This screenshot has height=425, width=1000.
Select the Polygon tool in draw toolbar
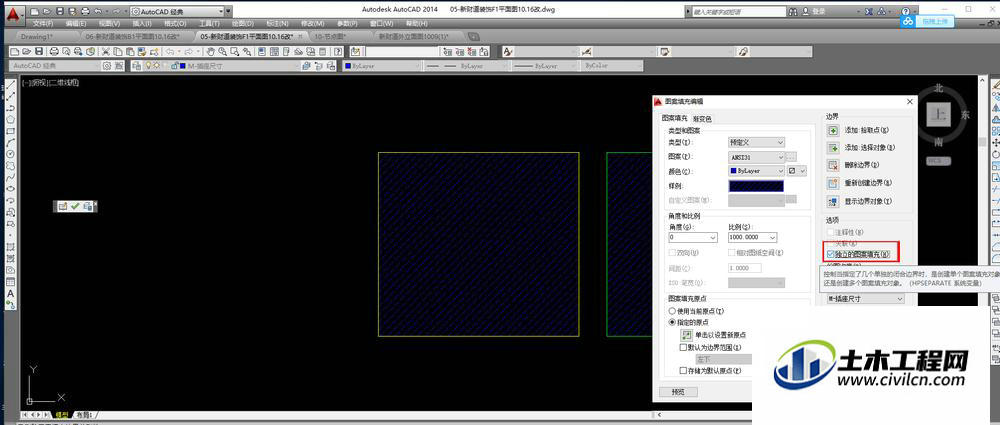tap(10, 119)
